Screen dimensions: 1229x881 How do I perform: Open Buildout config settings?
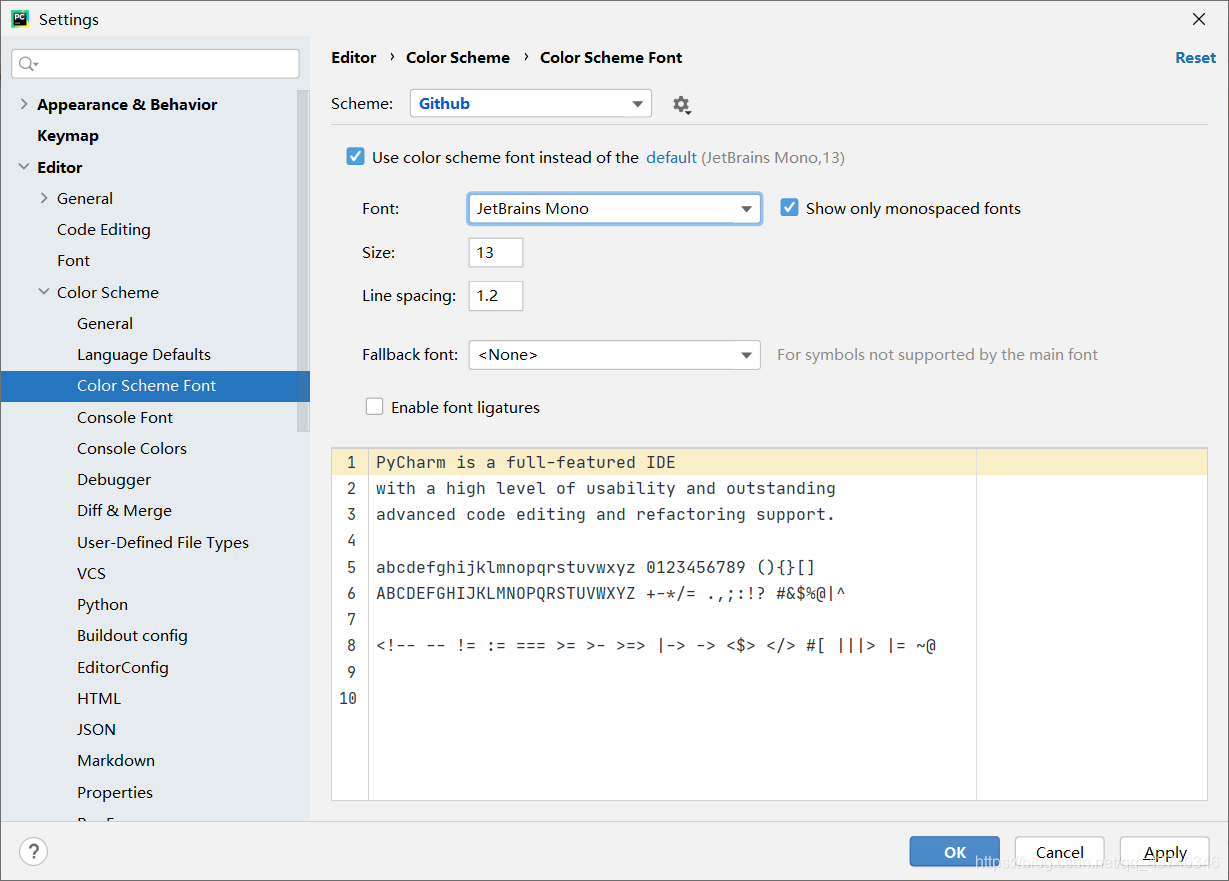pyautogui.click(x=132, y=635)
